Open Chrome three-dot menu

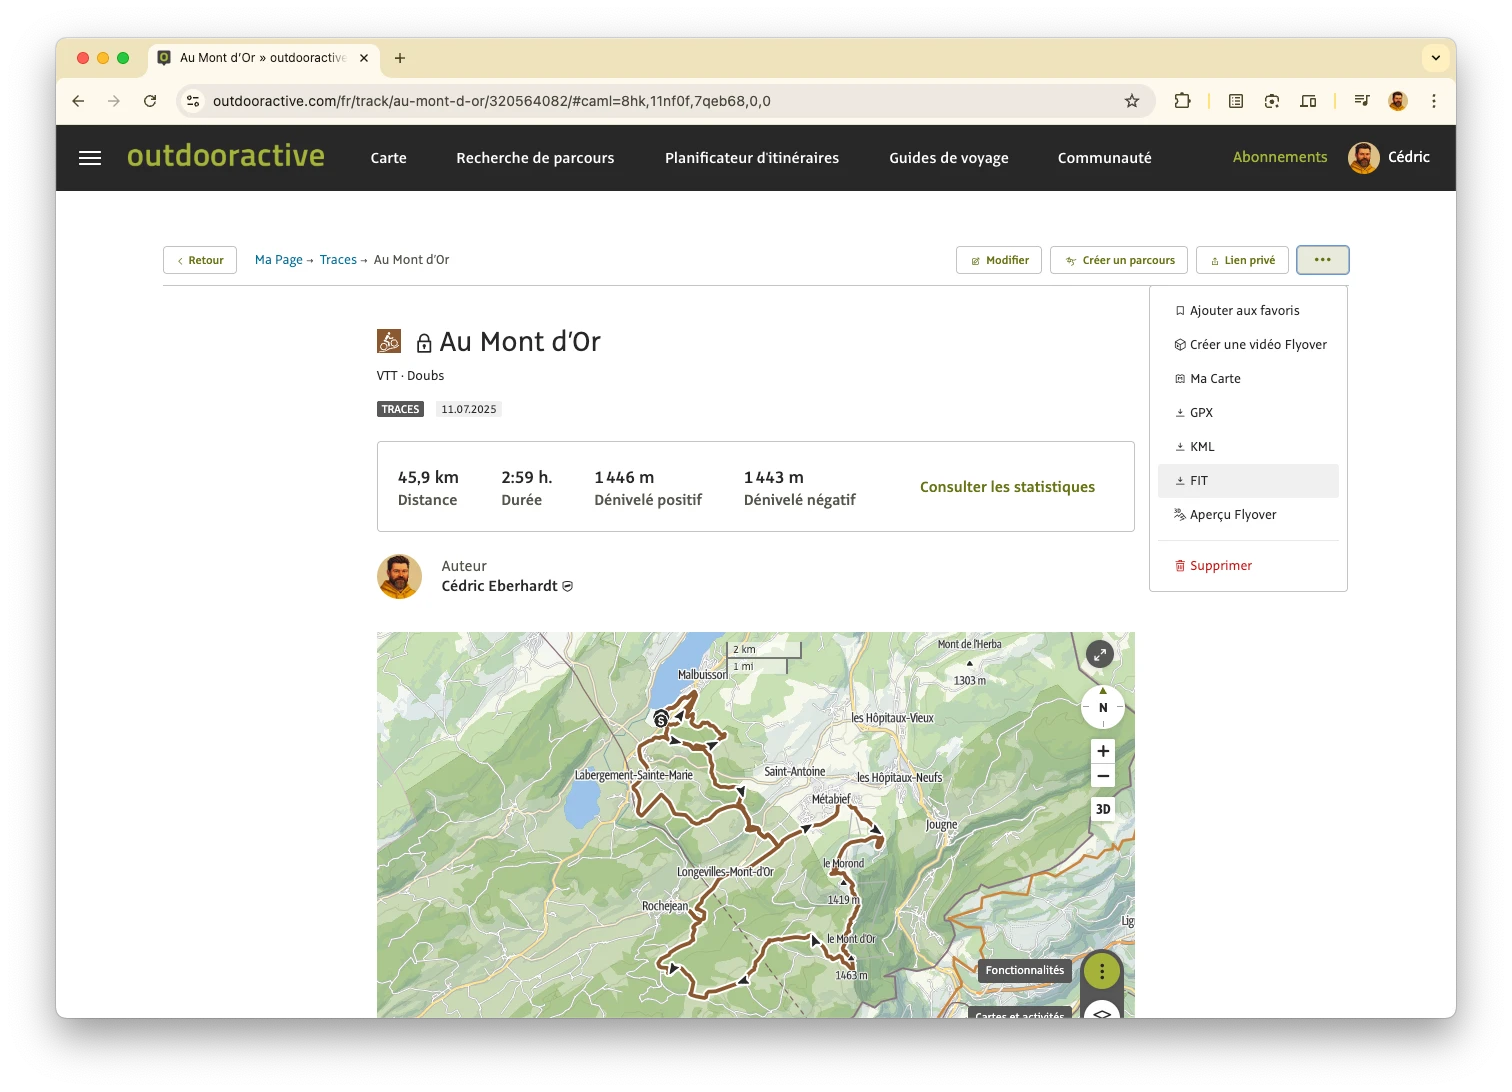click(x=1434, y=101)
